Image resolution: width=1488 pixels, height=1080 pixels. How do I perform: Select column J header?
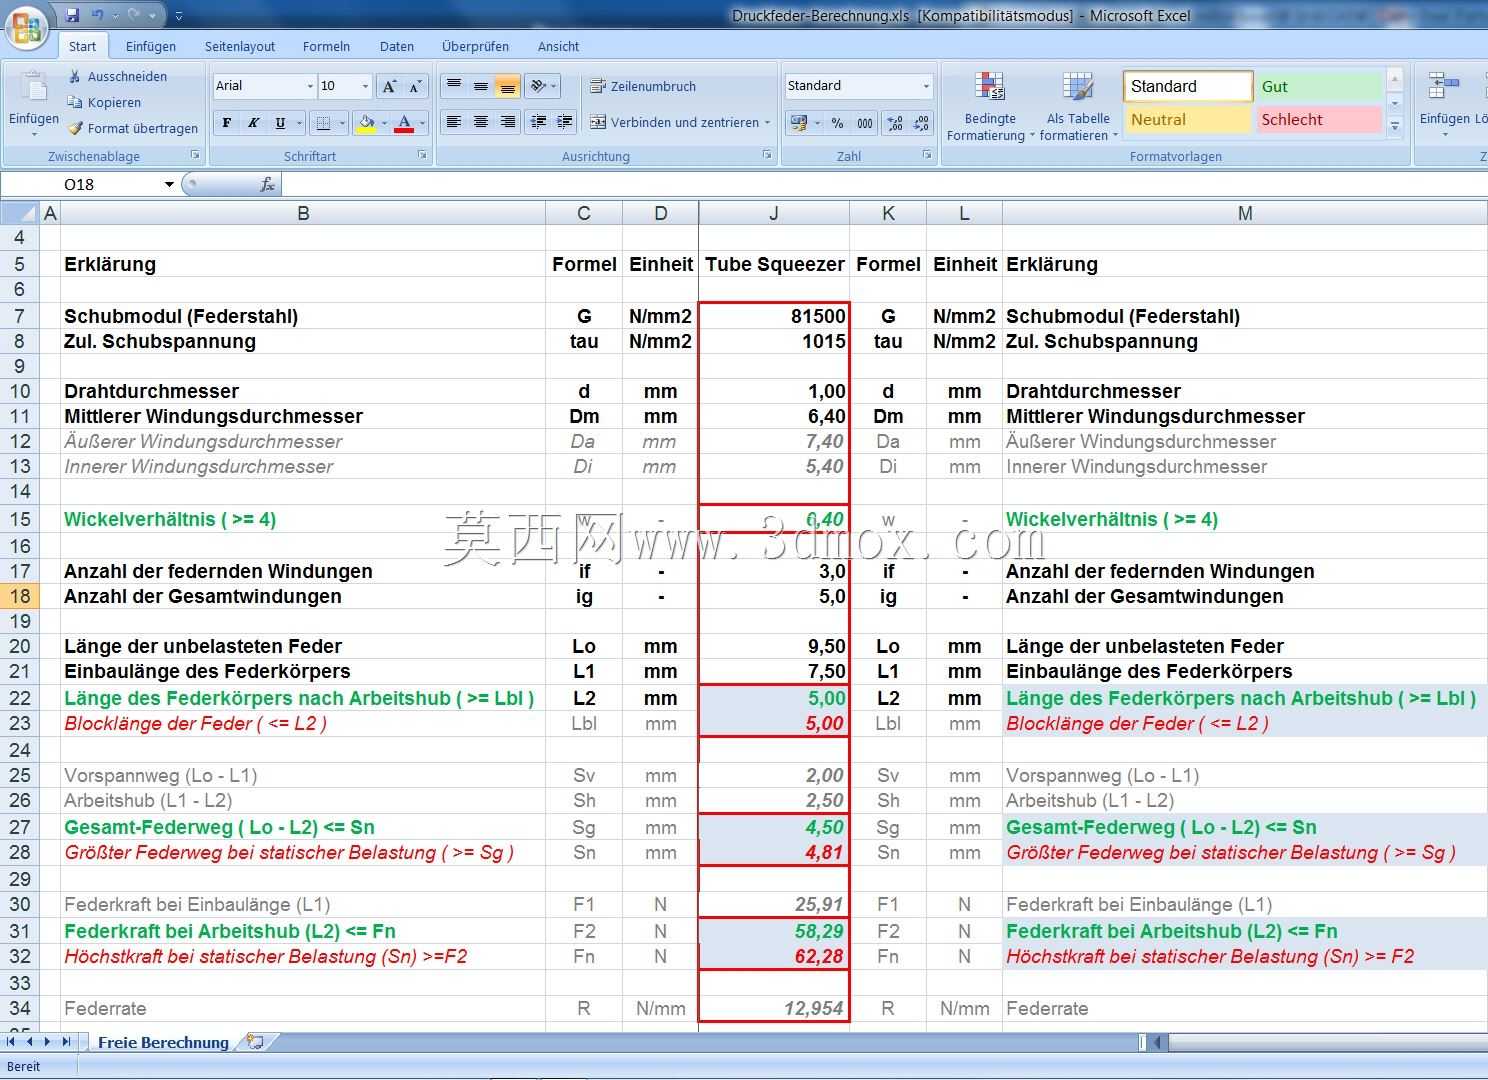(774, 213)
